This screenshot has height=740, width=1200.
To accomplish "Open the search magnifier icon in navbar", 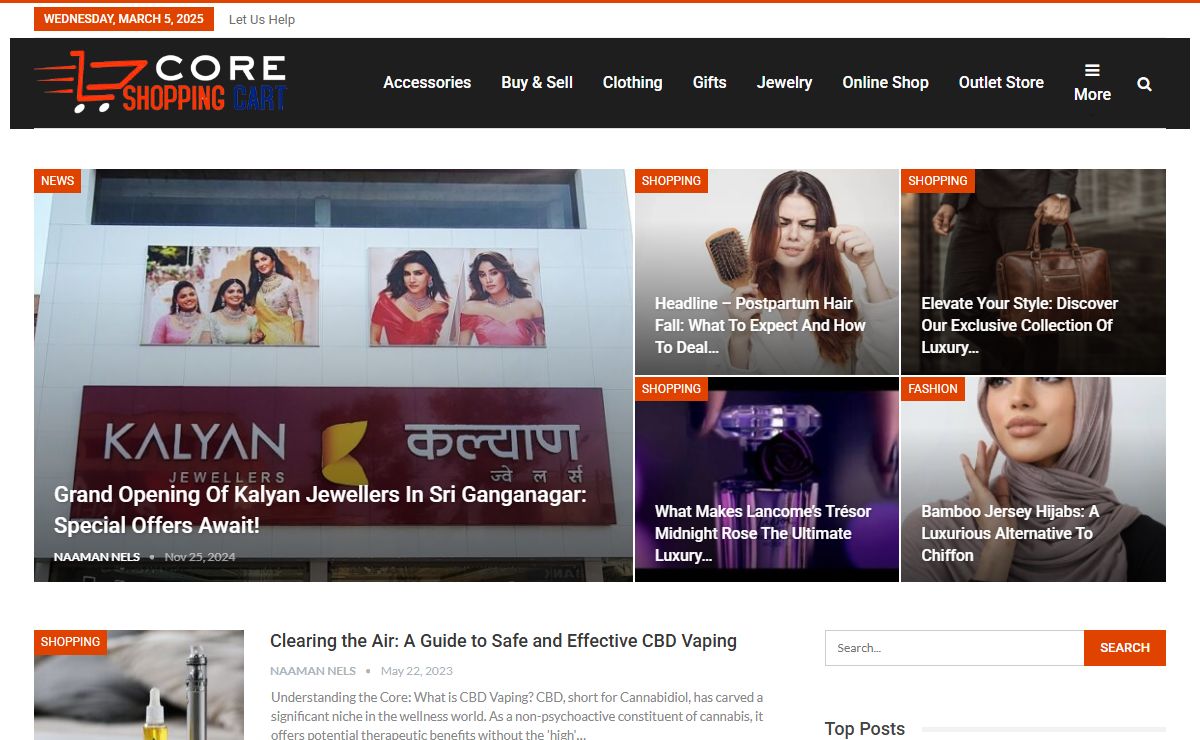I will pyautogui.click(x=1144, y=84).
